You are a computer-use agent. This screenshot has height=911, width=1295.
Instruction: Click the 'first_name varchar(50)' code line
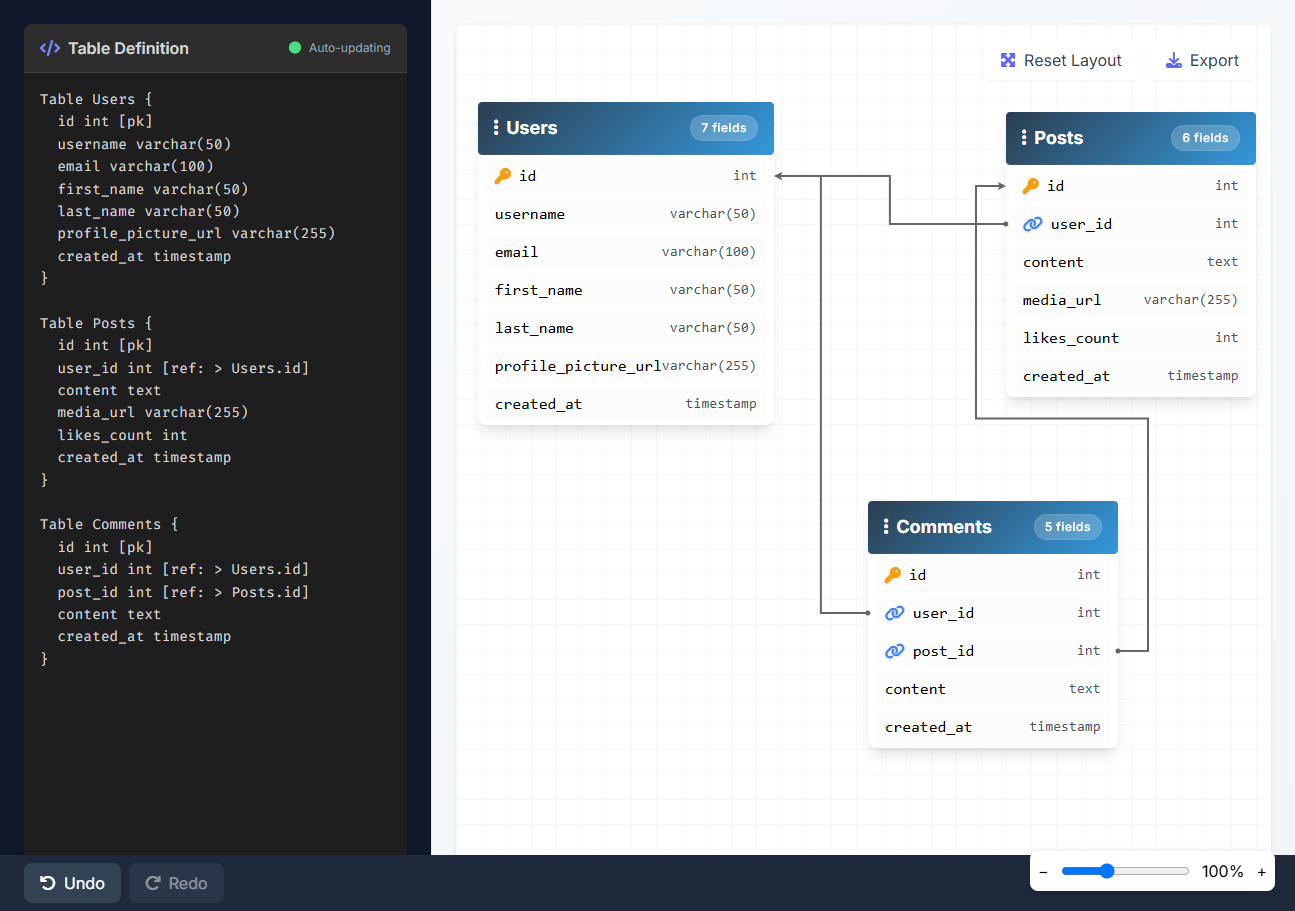coord(153,189)
